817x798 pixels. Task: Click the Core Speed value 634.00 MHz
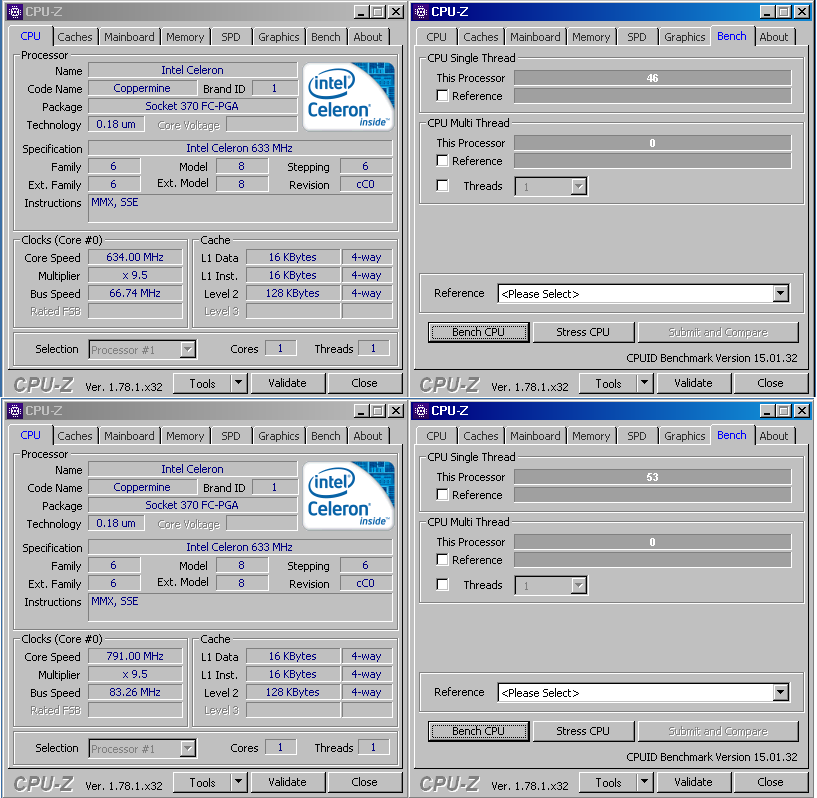[135, 257]
